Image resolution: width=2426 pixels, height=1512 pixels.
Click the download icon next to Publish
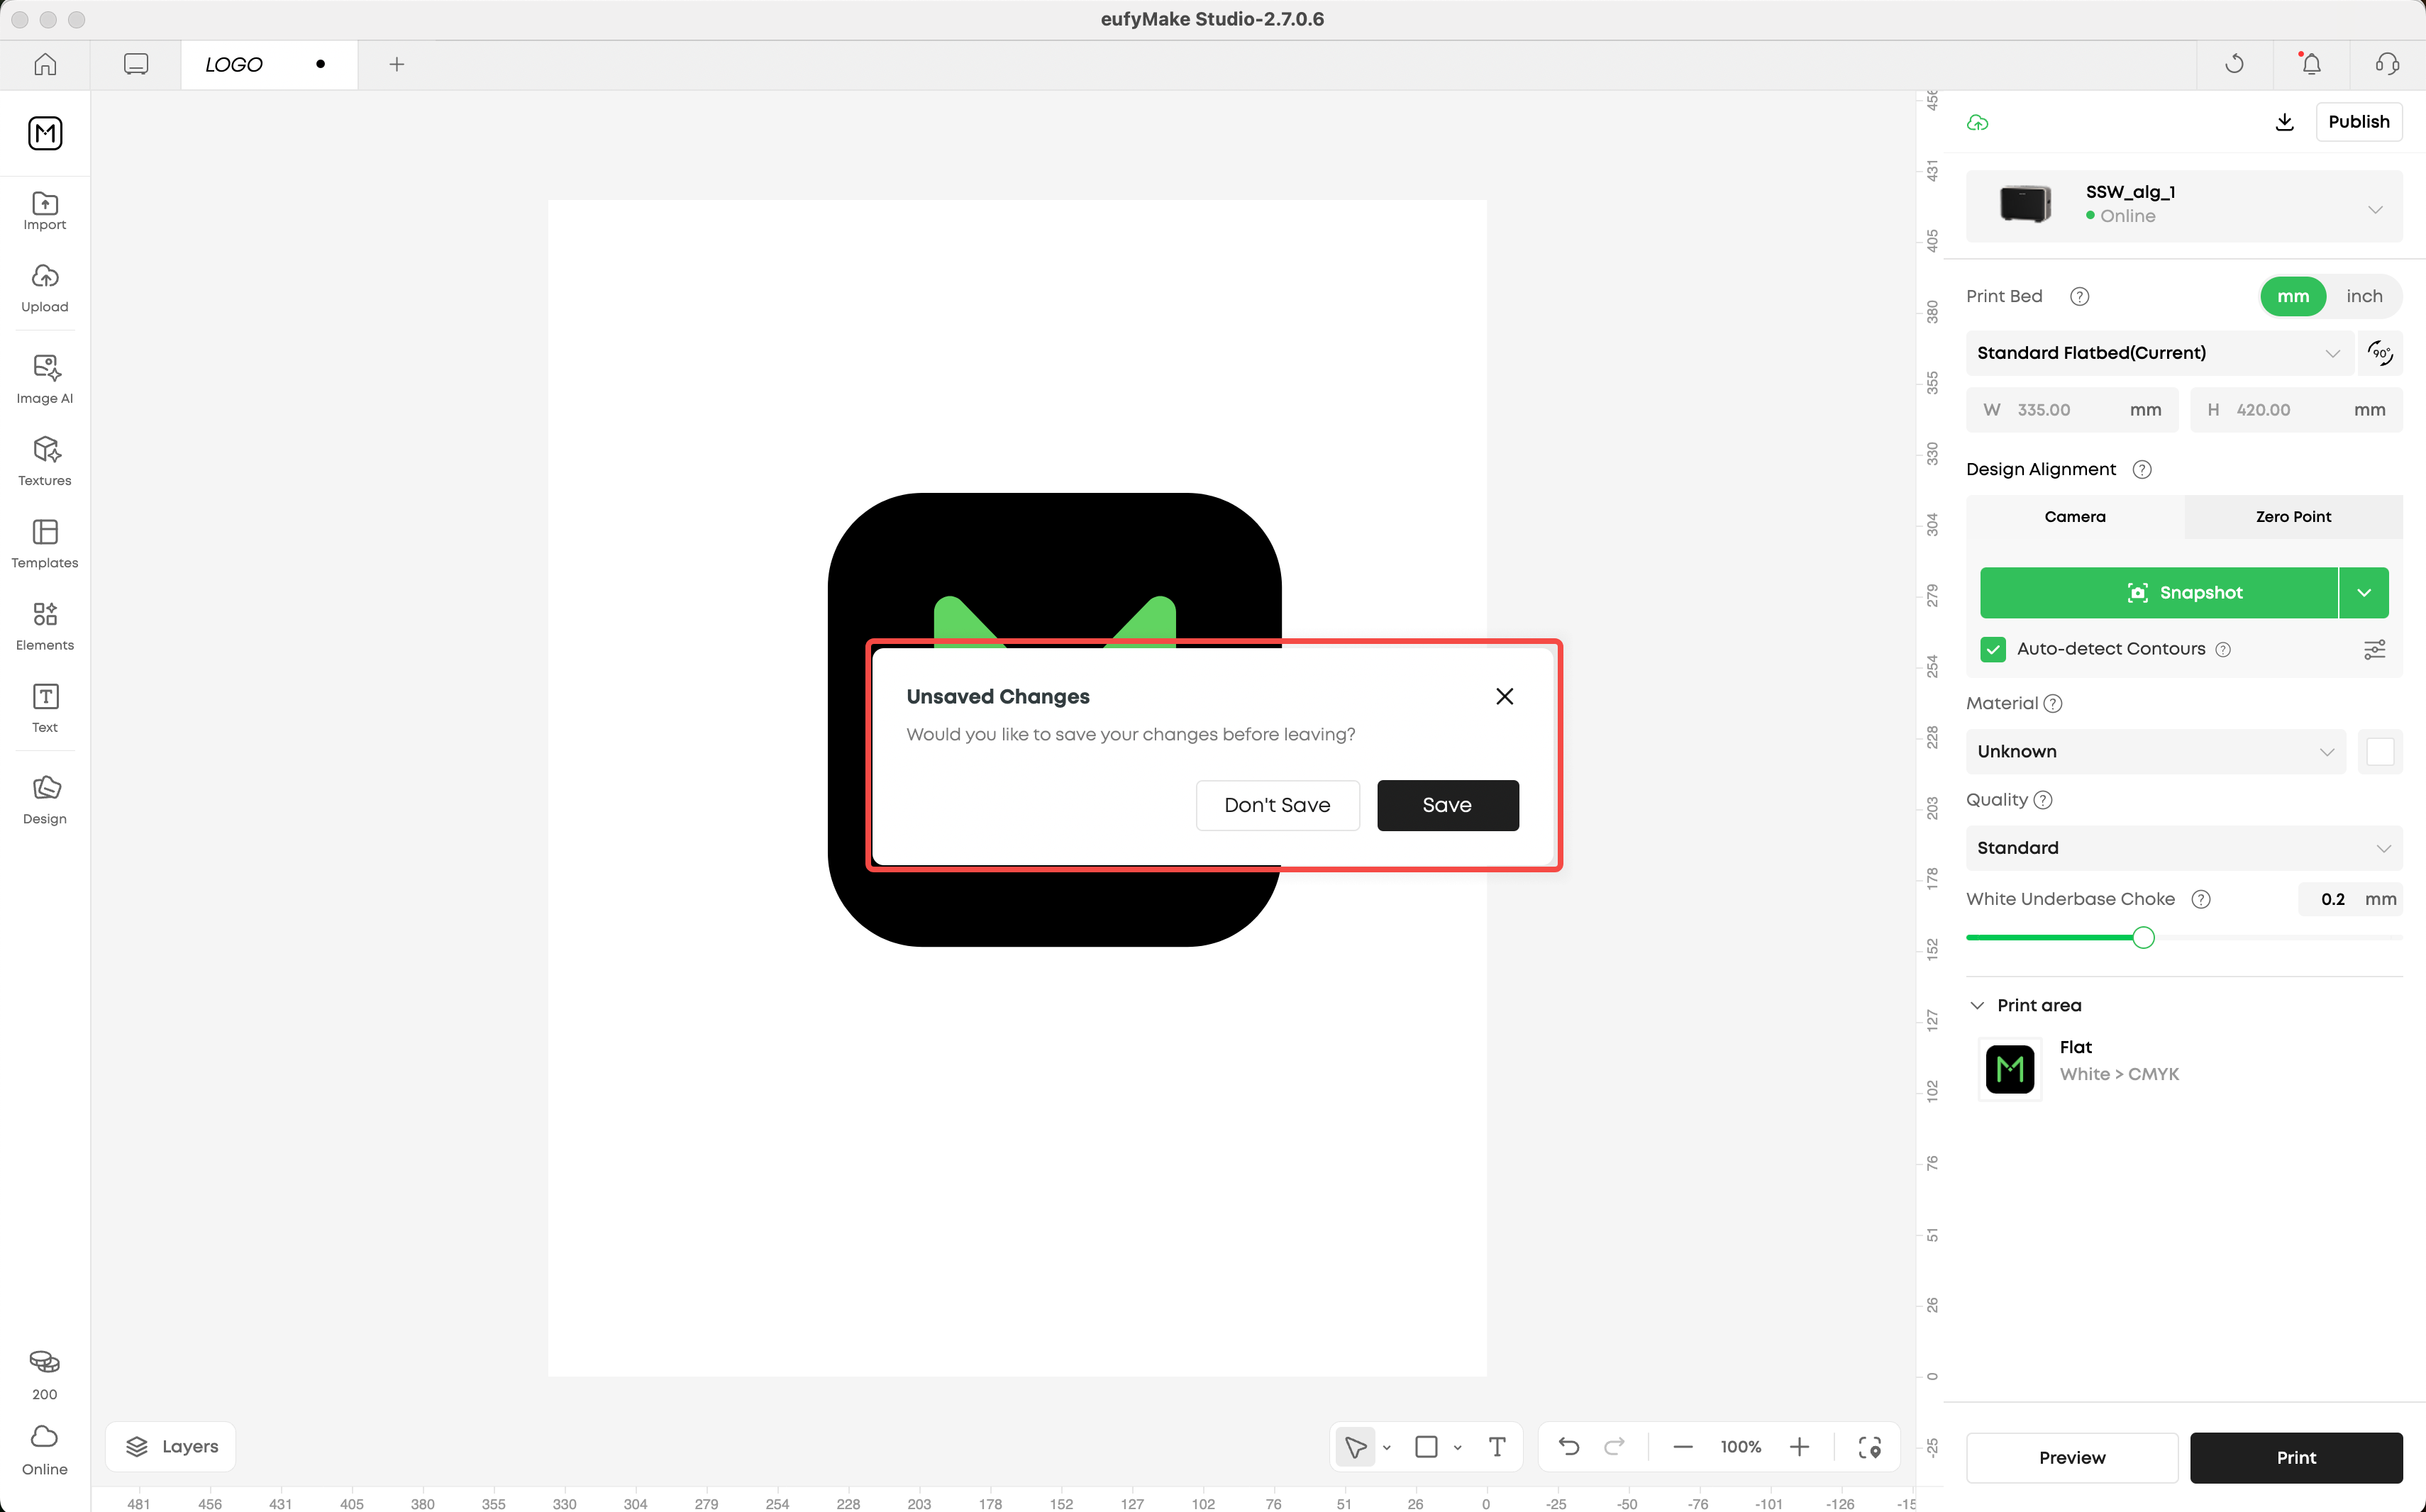(2284, 122)
